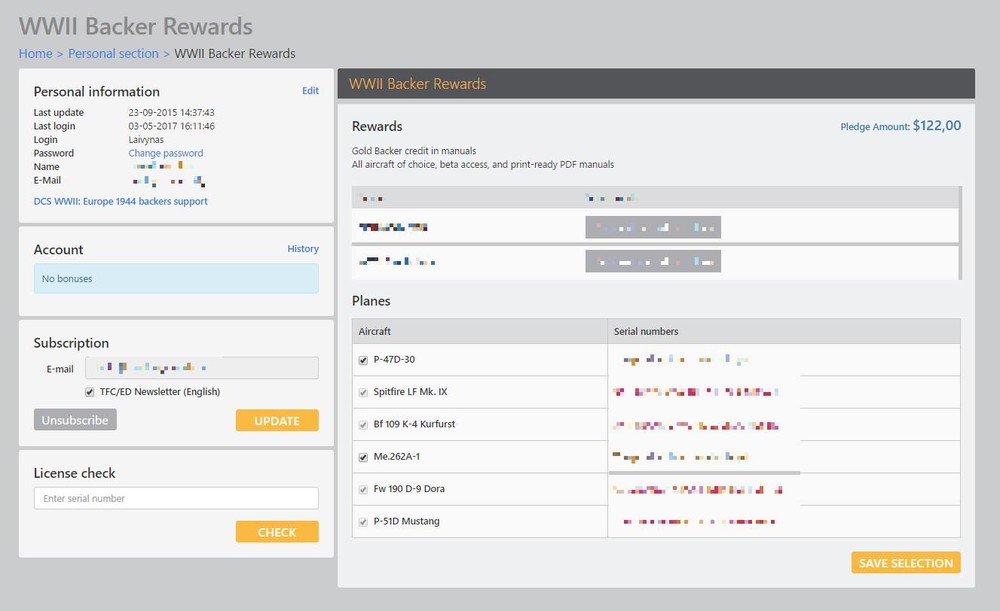Click the first blurred gray reward key box
The height and width of the screenshot is (611, 1000).
click(x=653, y=227)
